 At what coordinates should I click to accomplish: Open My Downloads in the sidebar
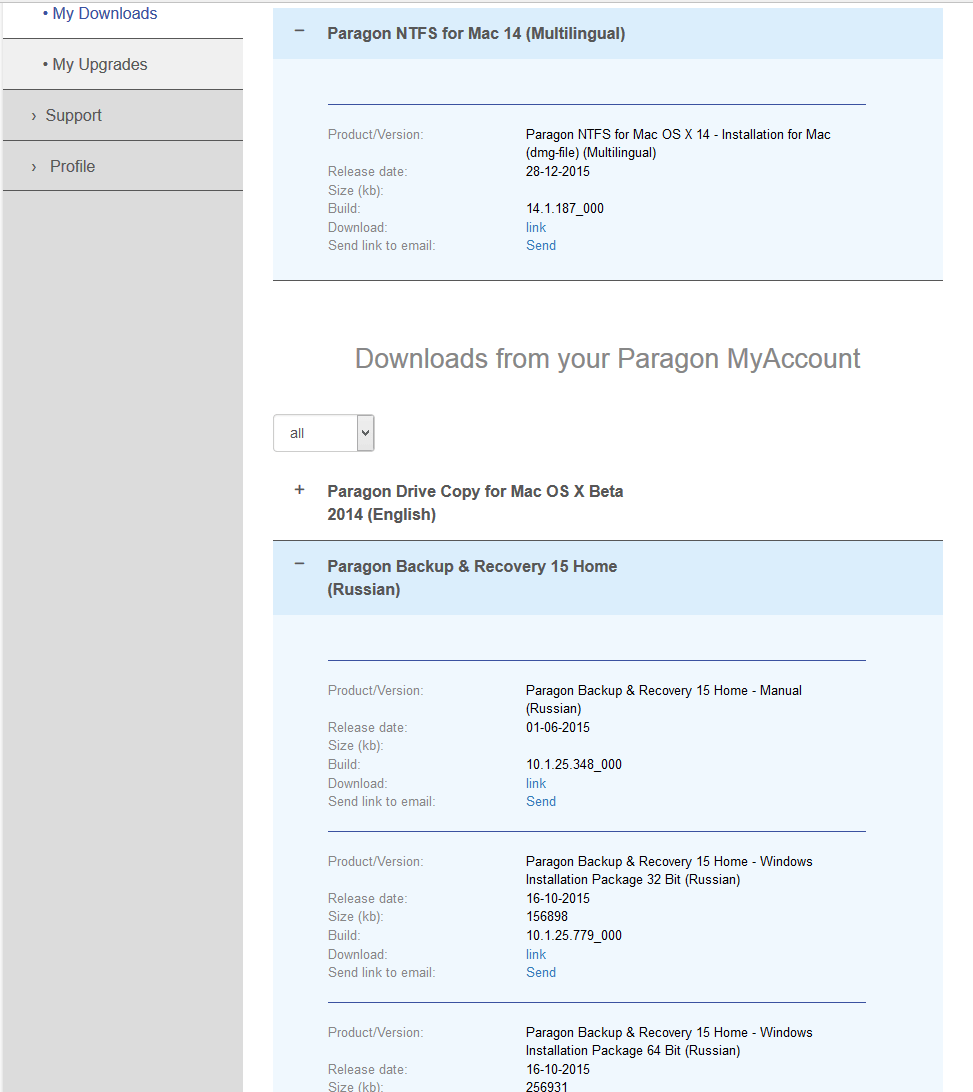(104, 14)
